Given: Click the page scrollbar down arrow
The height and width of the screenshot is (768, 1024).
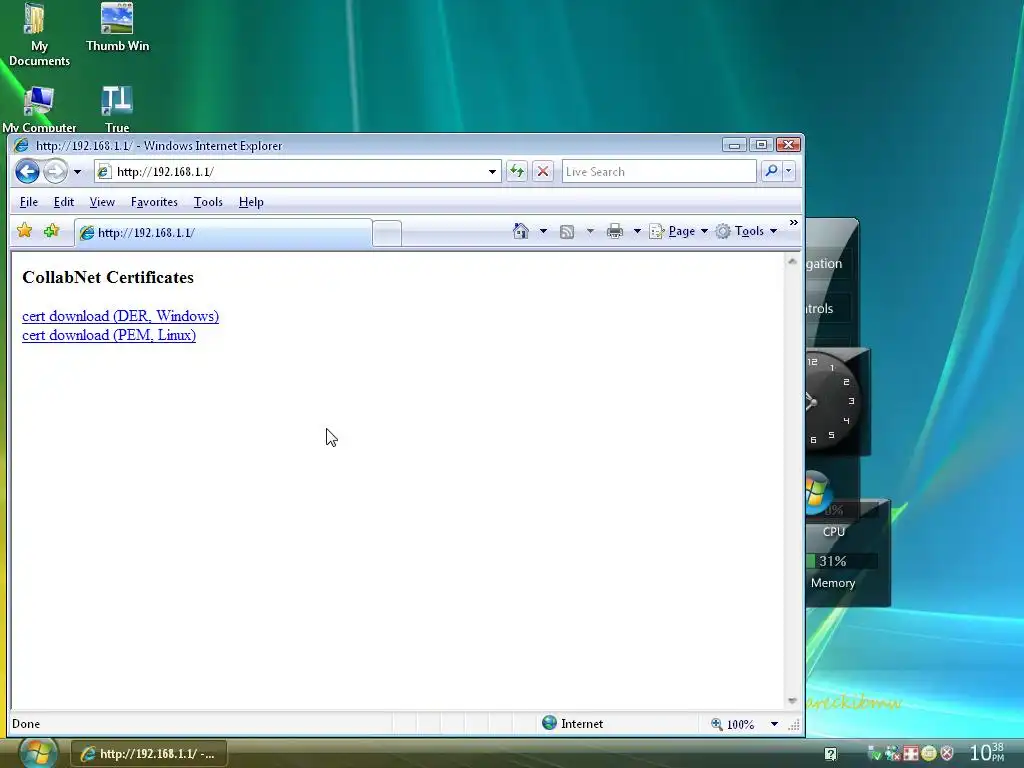Looking at the screenshot, I should tap(792, 701).
